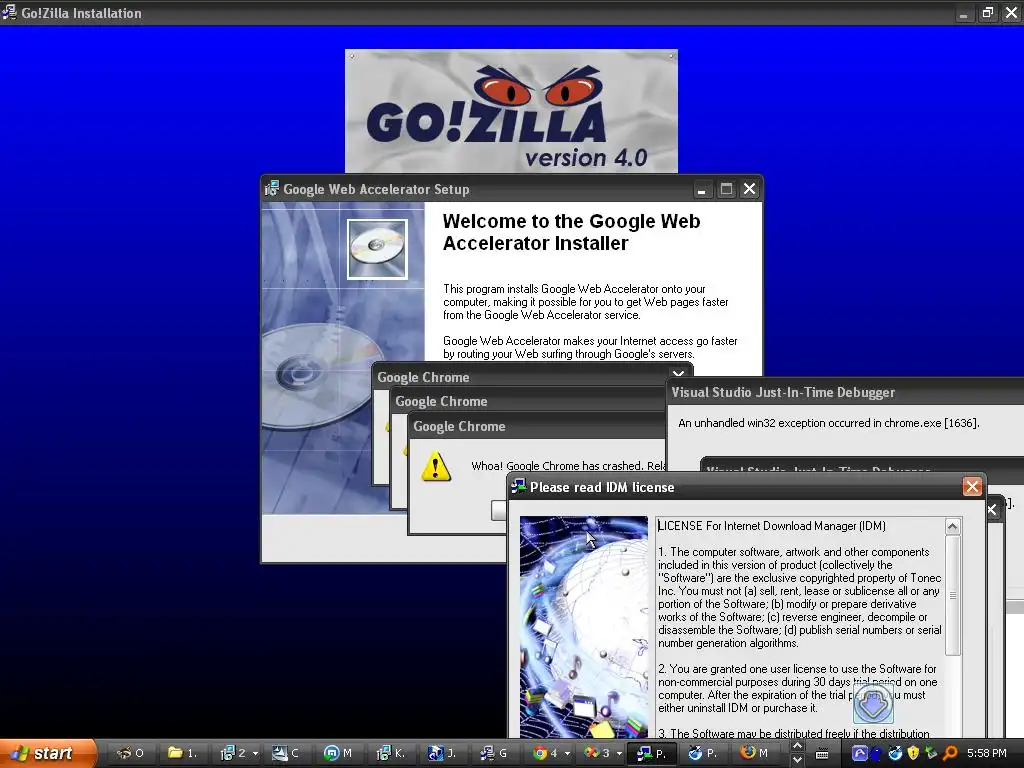Screen dimensions: 1024x768
Task: Select the active IDM taskbar item P.
Action: (x=652, y=753)
